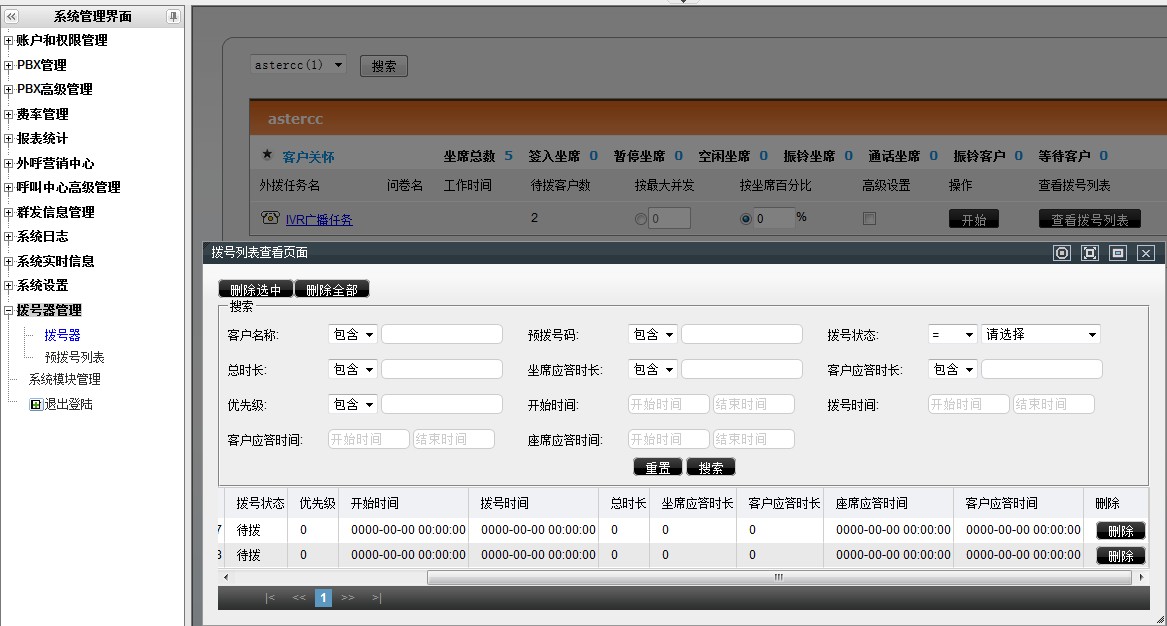Viewport: 1167px width, 626px height.
Task: Open 预拨号列表 in the sidebar
Action: [x=74, y=357]
